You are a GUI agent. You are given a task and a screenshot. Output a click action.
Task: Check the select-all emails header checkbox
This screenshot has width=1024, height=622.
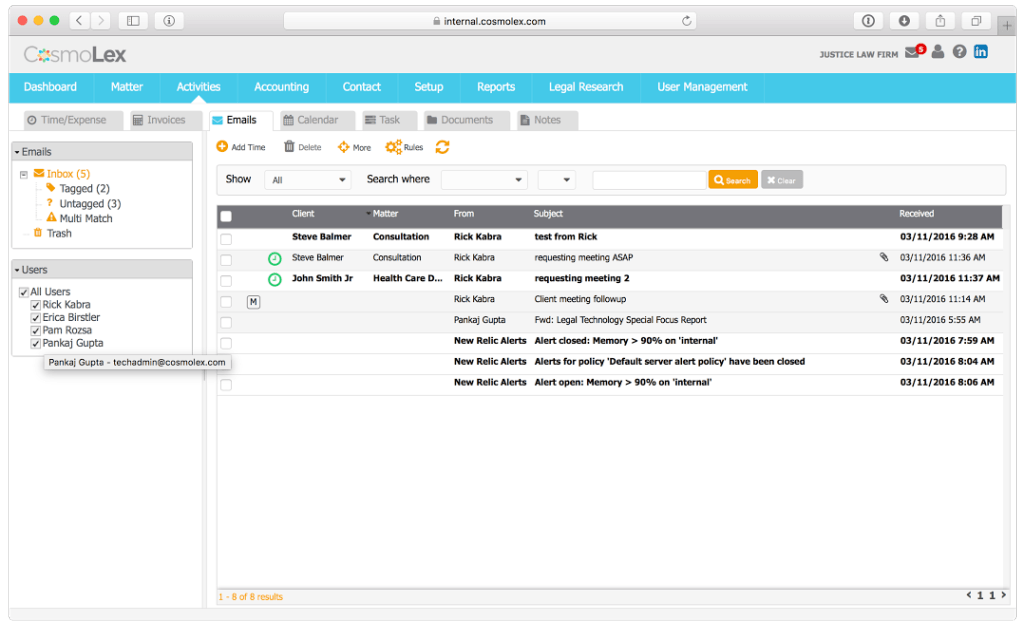pyautogui.click(x=226, y=216)
